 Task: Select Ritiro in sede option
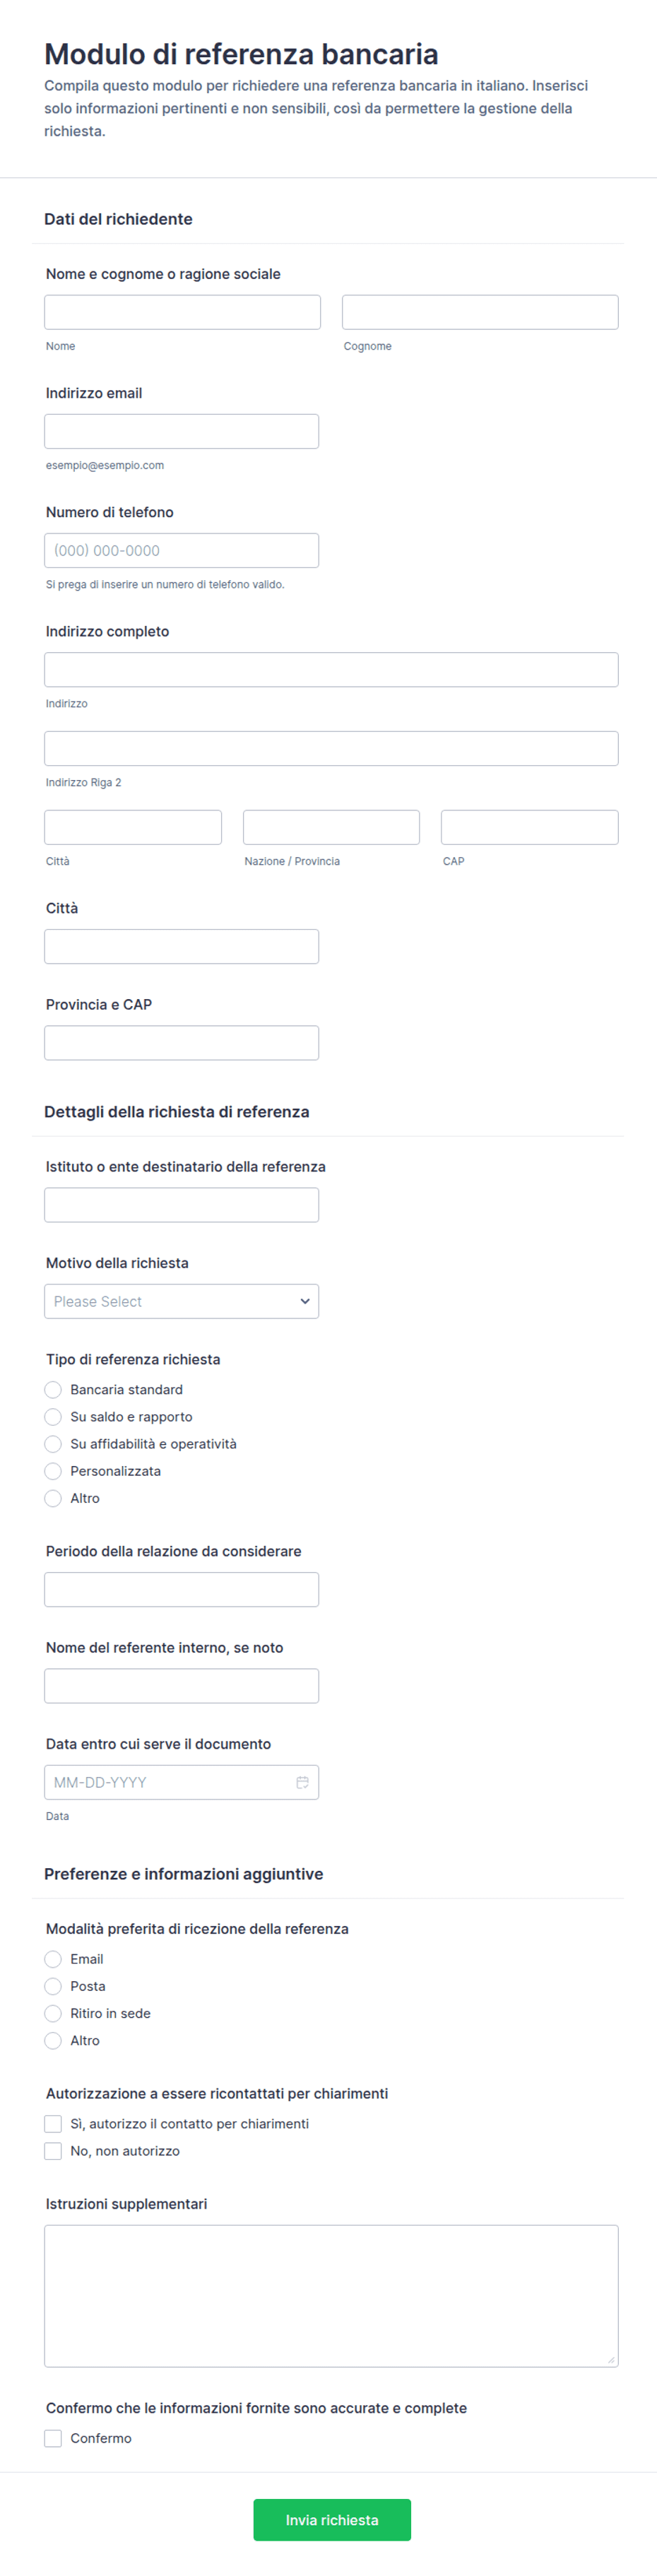coord(53,2013)
